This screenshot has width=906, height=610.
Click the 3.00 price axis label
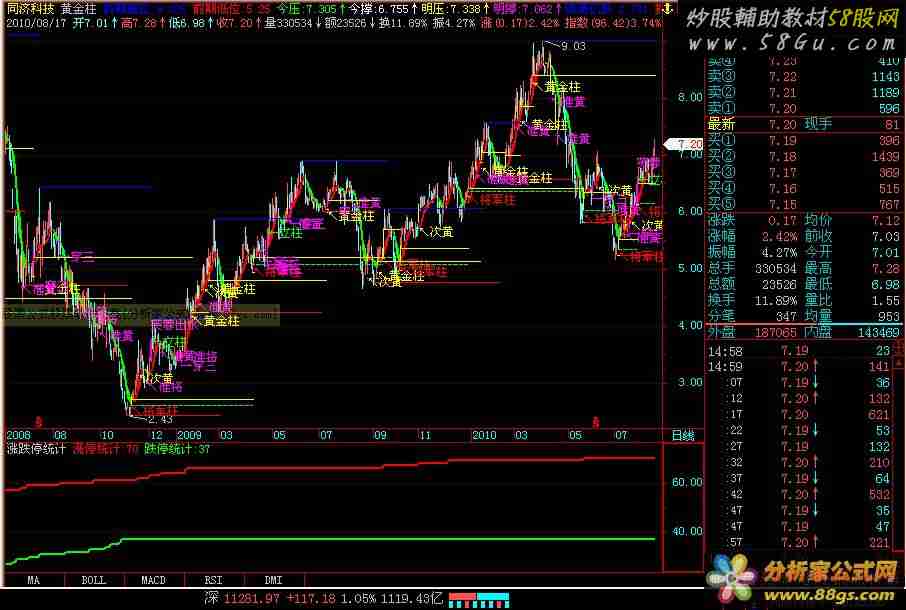coord(690,382)
